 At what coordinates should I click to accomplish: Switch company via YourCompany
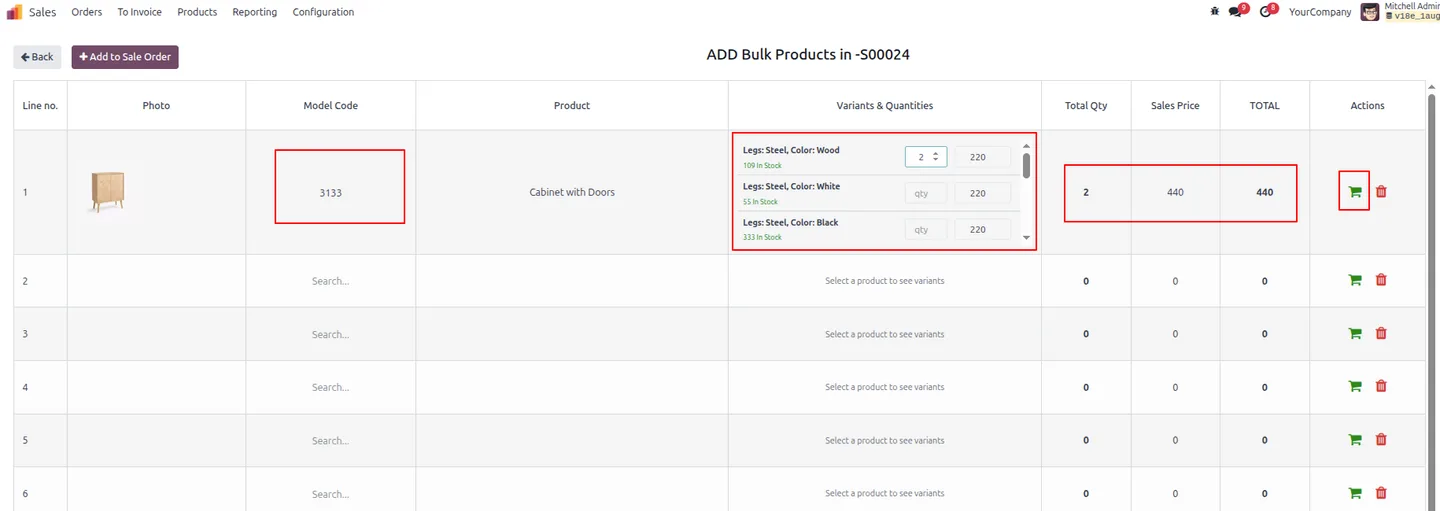pos(1320,12)
